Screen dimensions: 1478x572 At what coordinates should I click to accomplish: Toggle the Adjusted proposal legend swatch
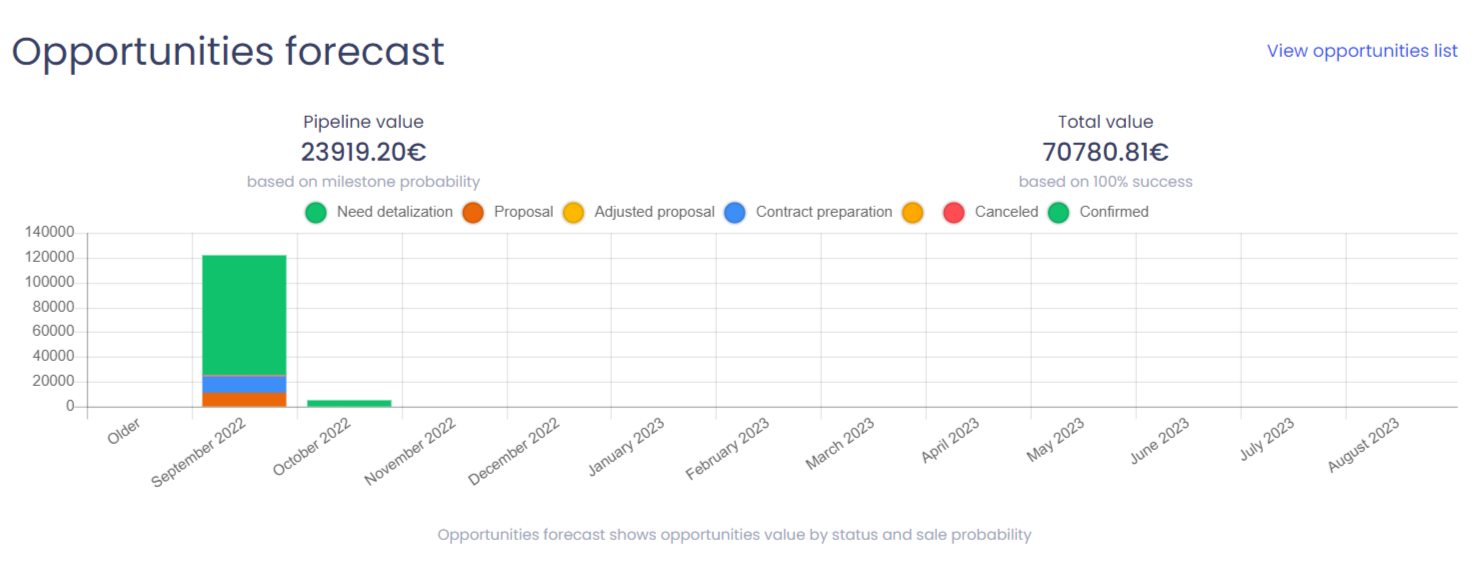point(573,212)
